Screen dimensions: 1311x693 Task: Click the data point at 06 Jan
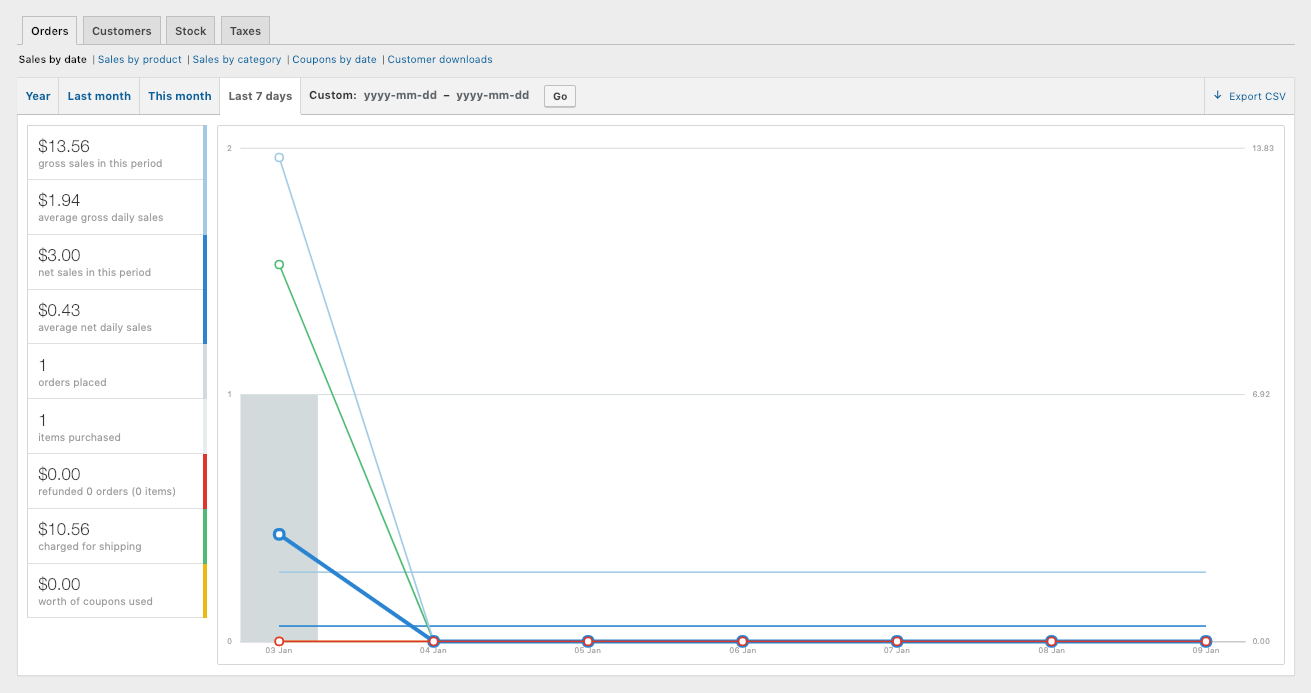(x=742, y=641)
